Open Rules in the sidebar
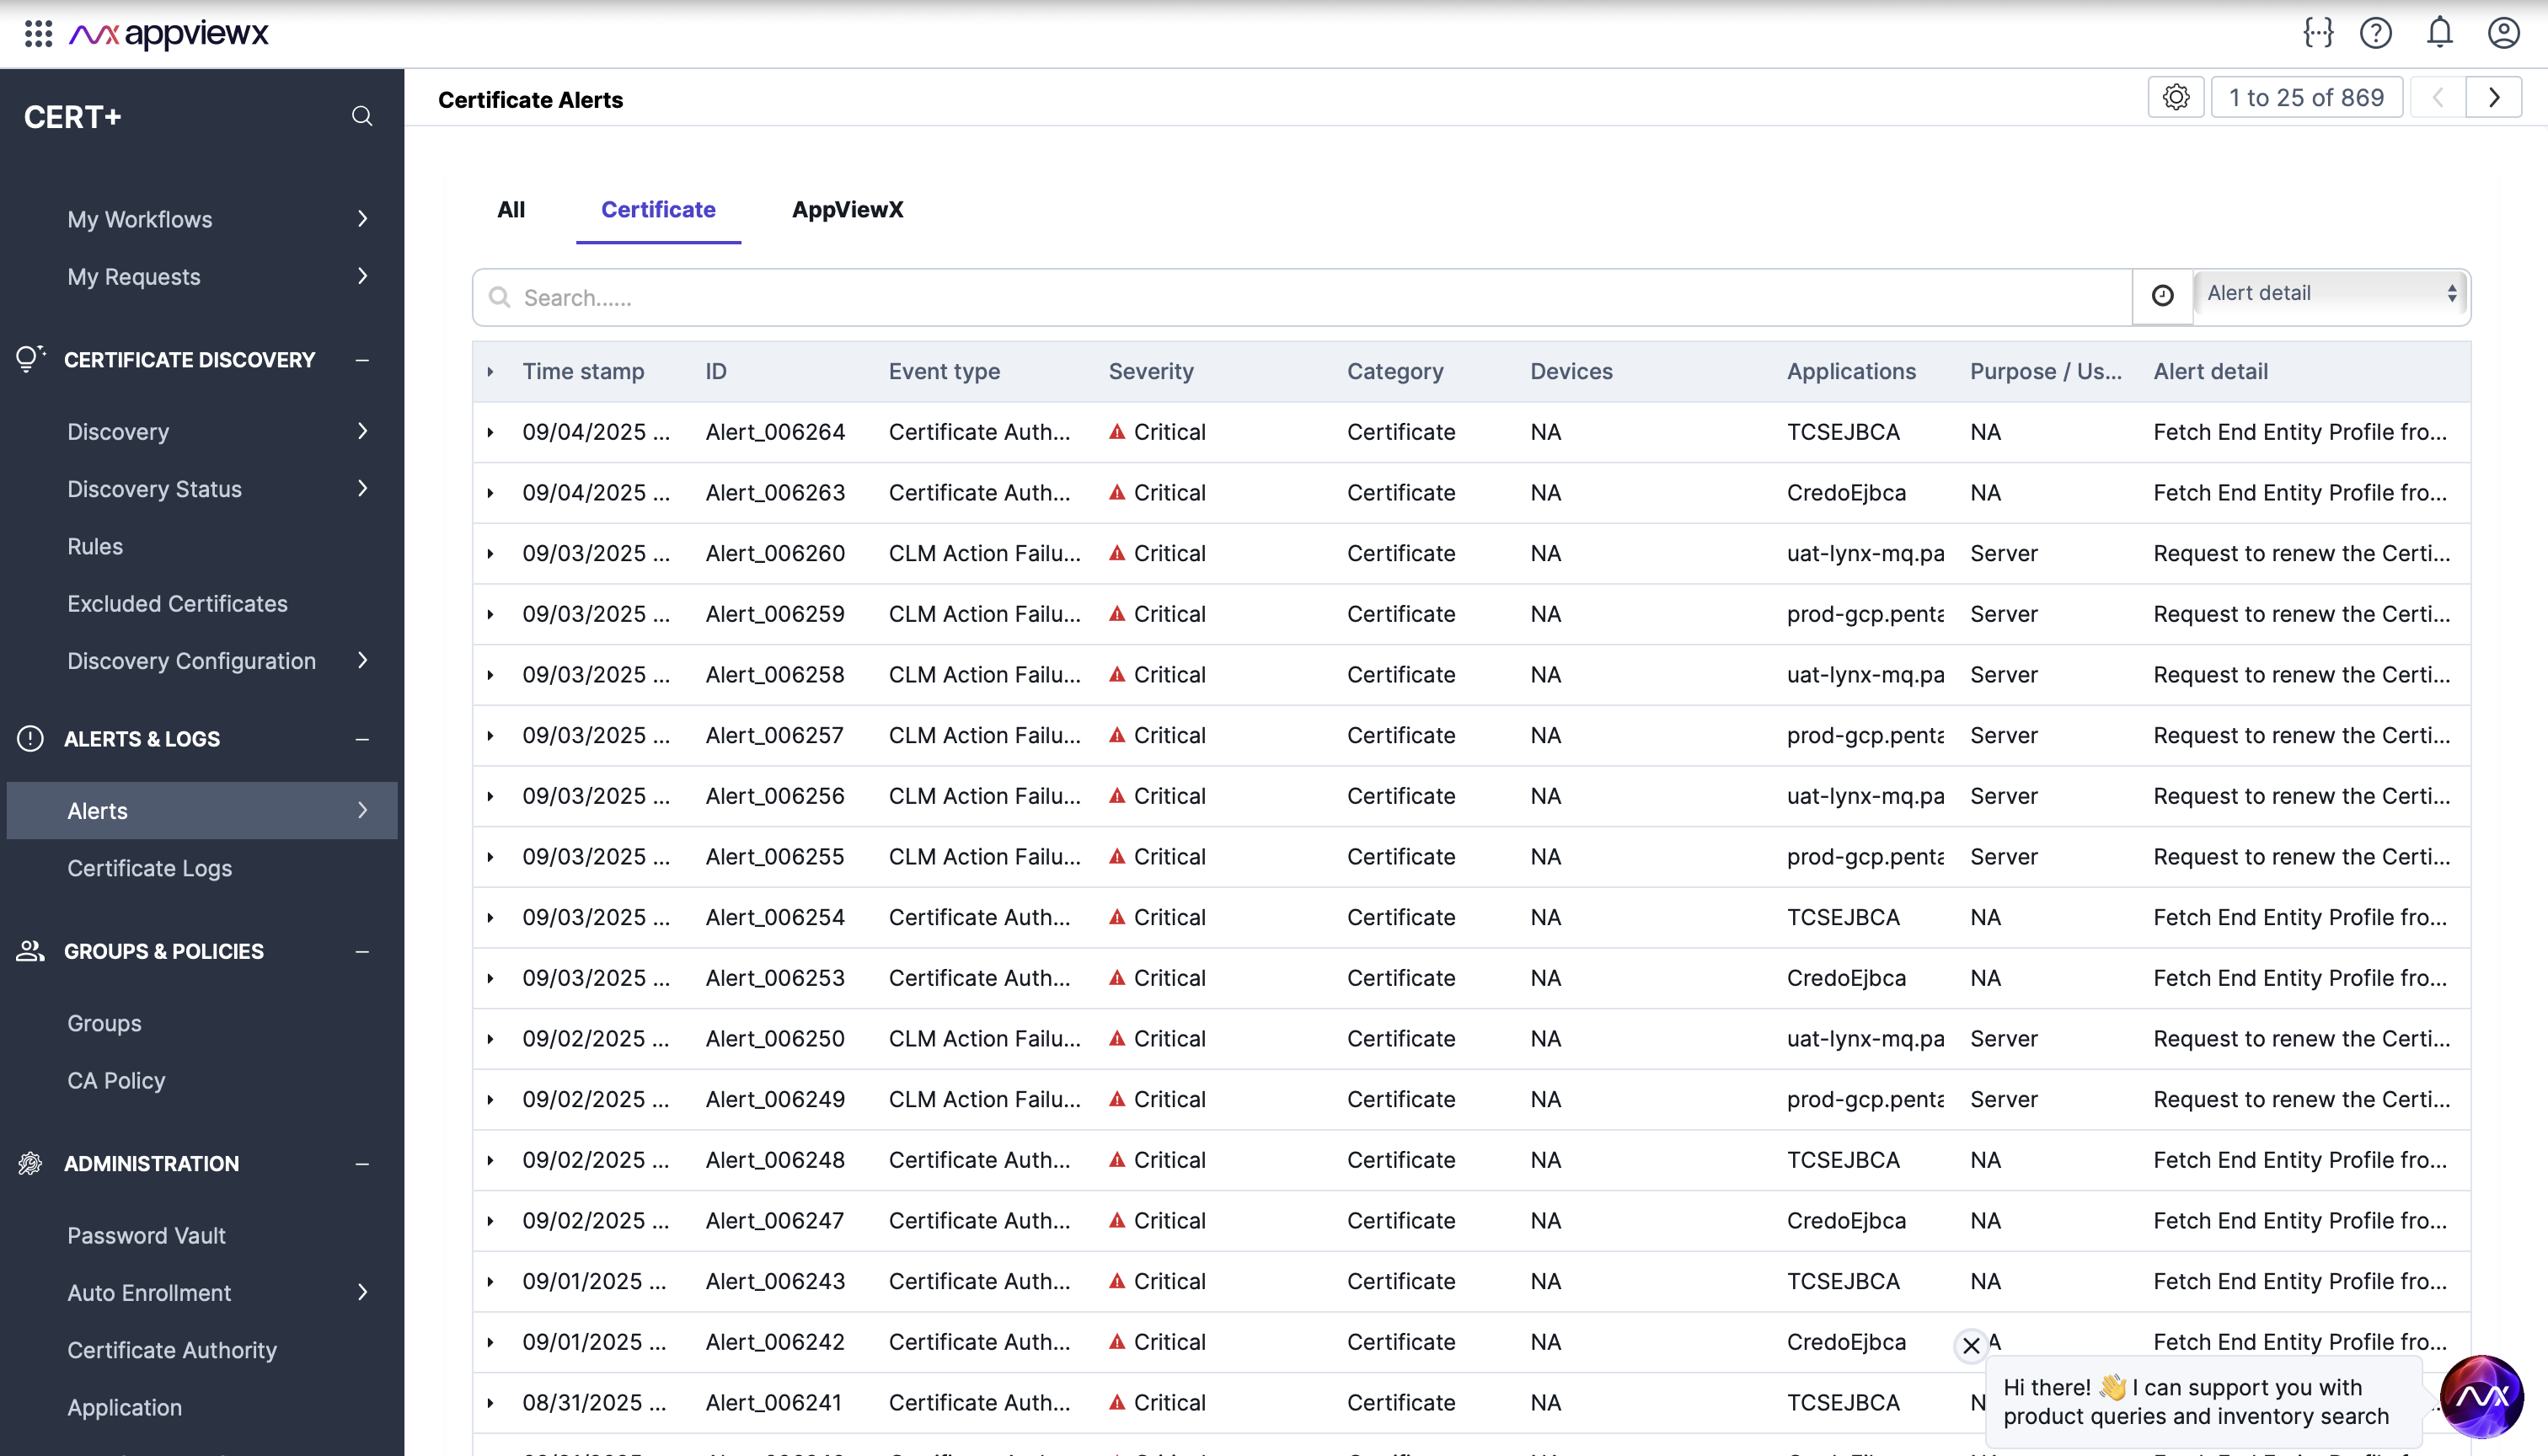This screenshot has height=1456, width=2548. [95, 546]
